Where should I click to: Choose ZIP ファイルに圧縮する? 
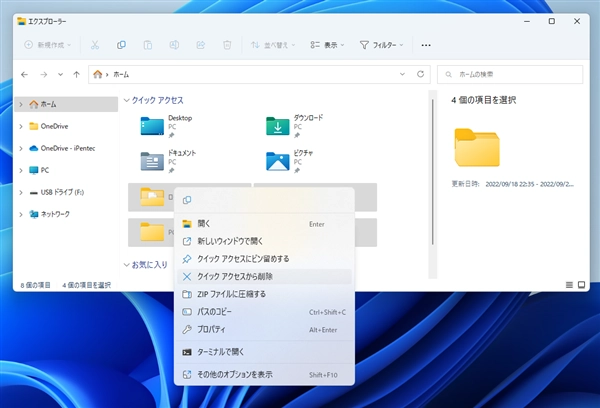[x=264, y=294]
